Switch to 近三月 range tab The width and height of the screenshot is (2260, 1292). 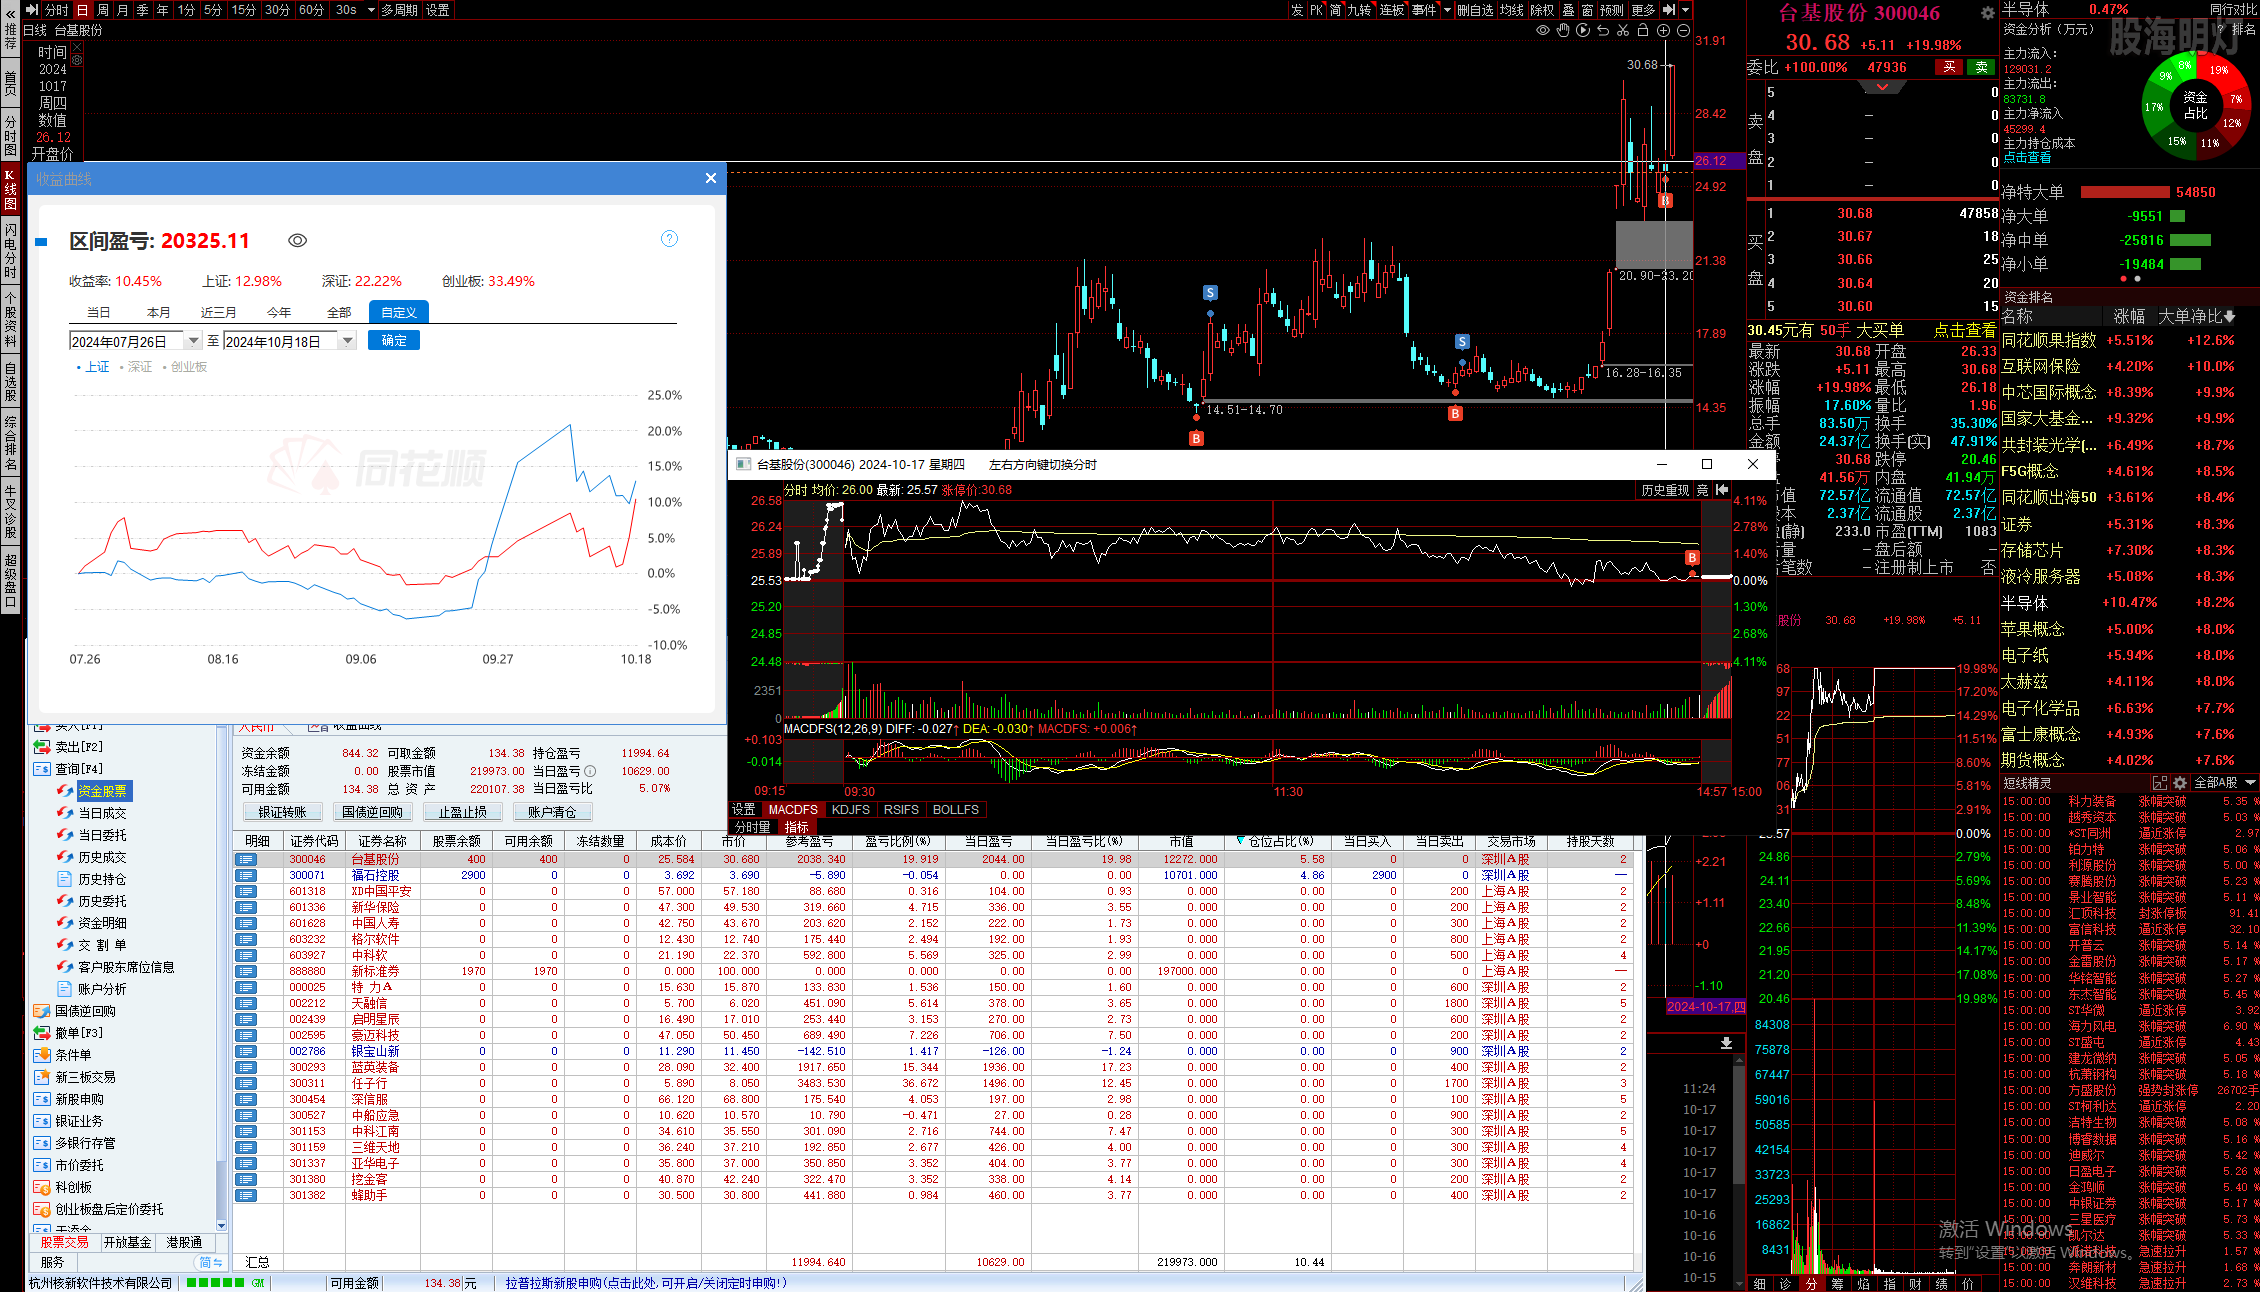click(x=218, y=312)
